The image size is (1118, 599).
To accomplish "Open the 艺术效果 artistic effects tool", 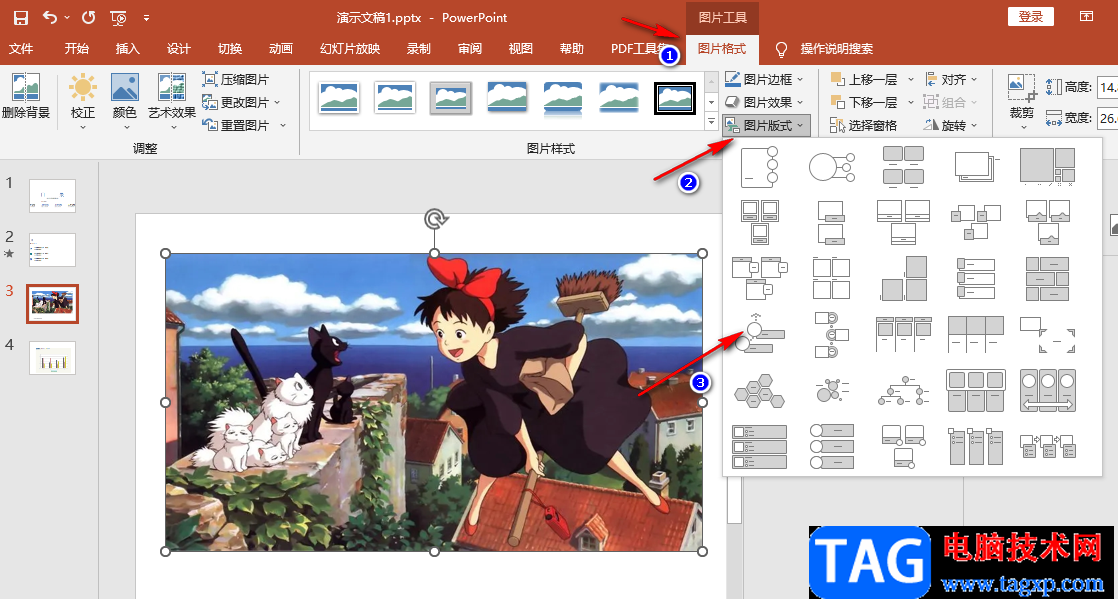I will pos(172,101).
